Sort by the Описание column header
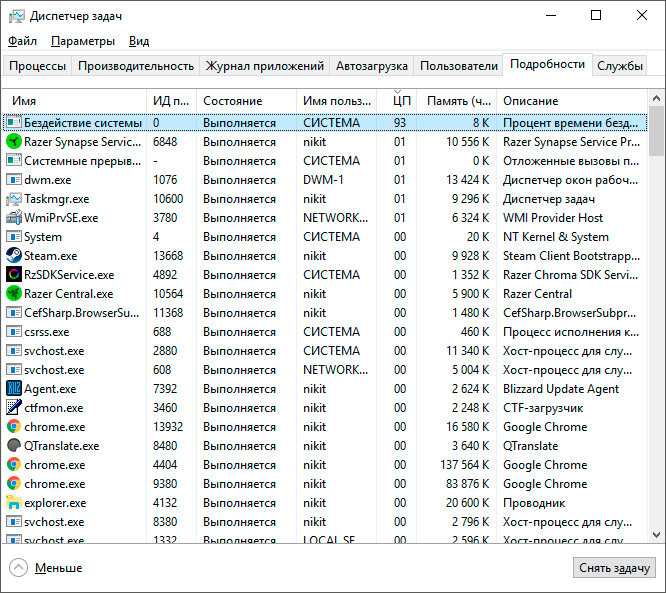Viewport: 666px width, 593px height. tap(572, 101)
